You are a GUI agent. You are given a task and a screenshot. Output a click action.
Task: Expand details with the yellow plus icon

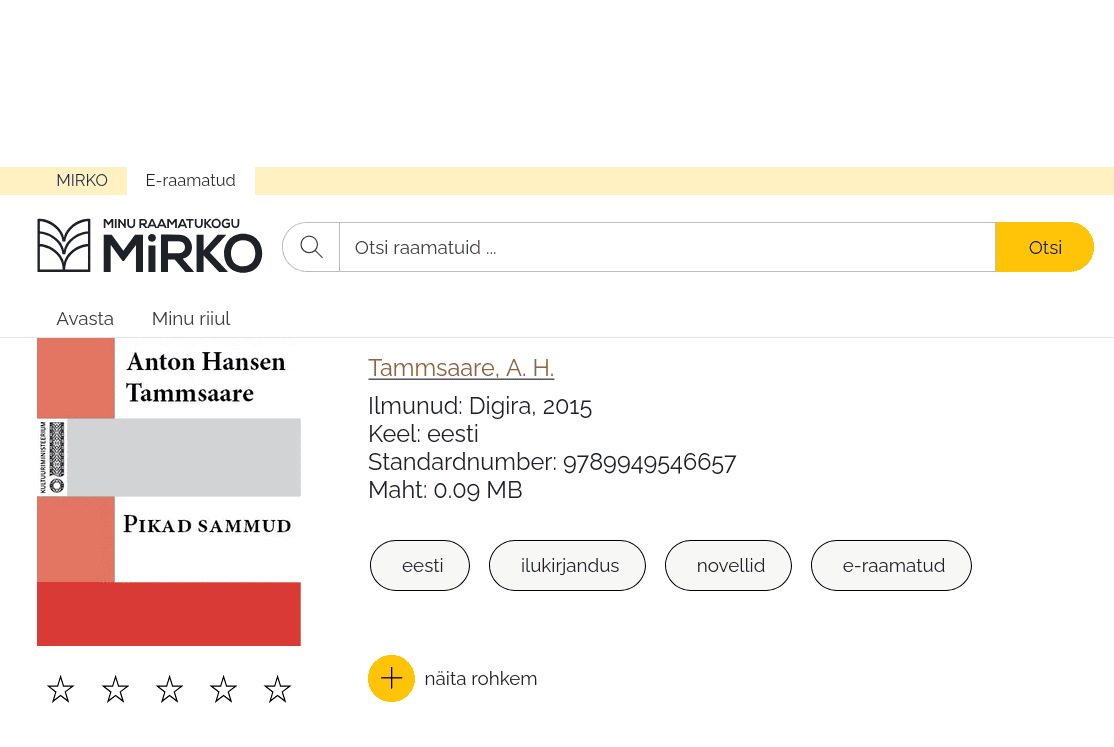tap(391, 678)
